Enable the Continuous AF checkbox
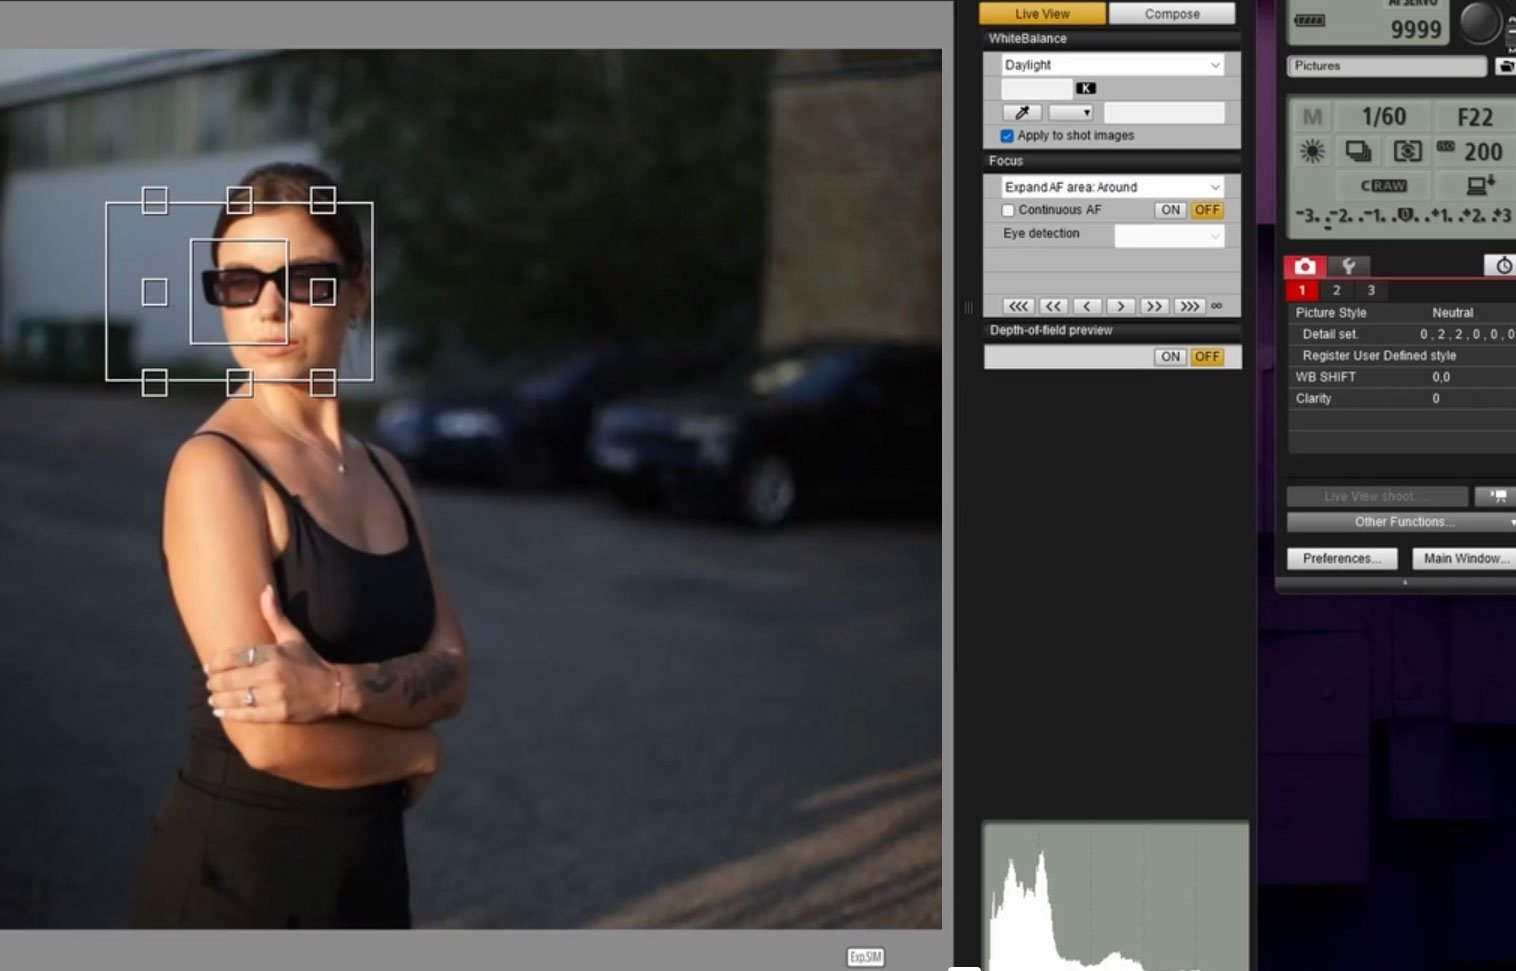This screenshot has width=1516, height=971. (1008, 210)
